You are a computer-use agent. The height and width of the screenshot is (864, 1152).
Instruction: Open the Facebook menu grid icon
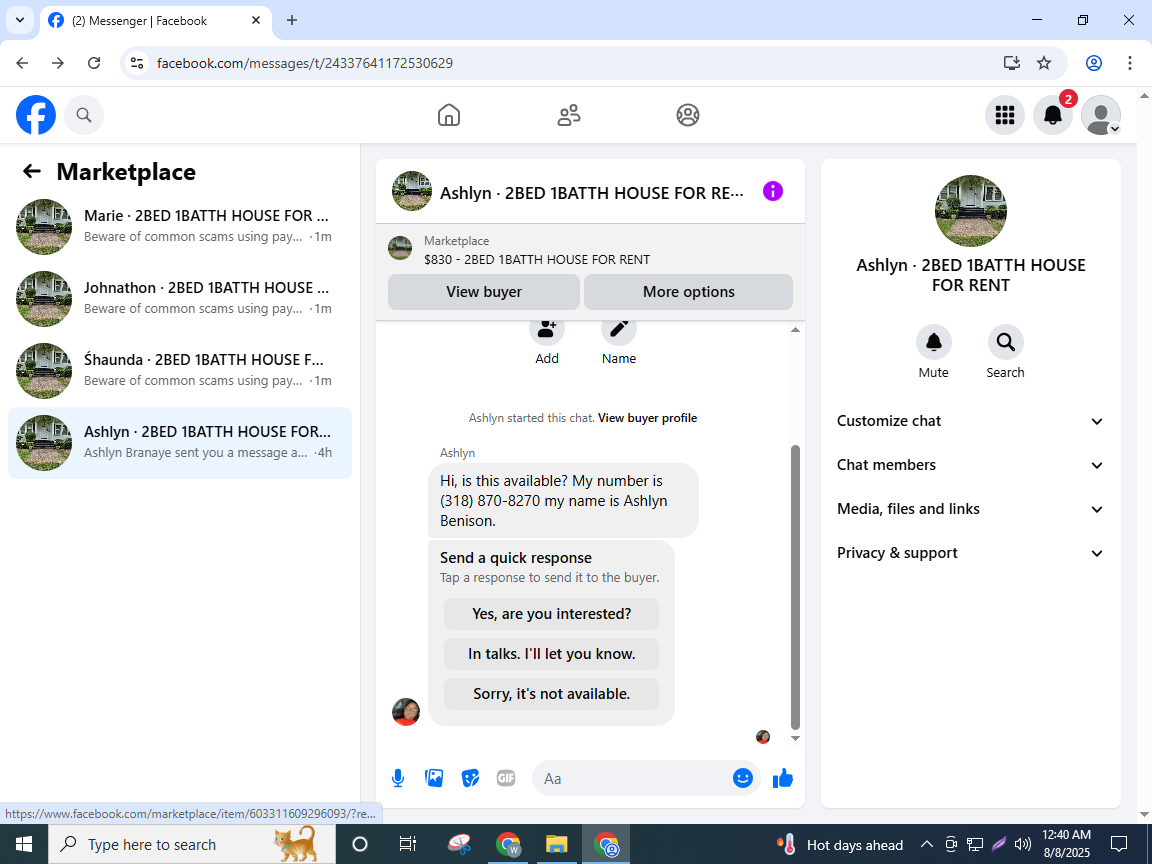pyautogui.click(x=1004, y=115)
